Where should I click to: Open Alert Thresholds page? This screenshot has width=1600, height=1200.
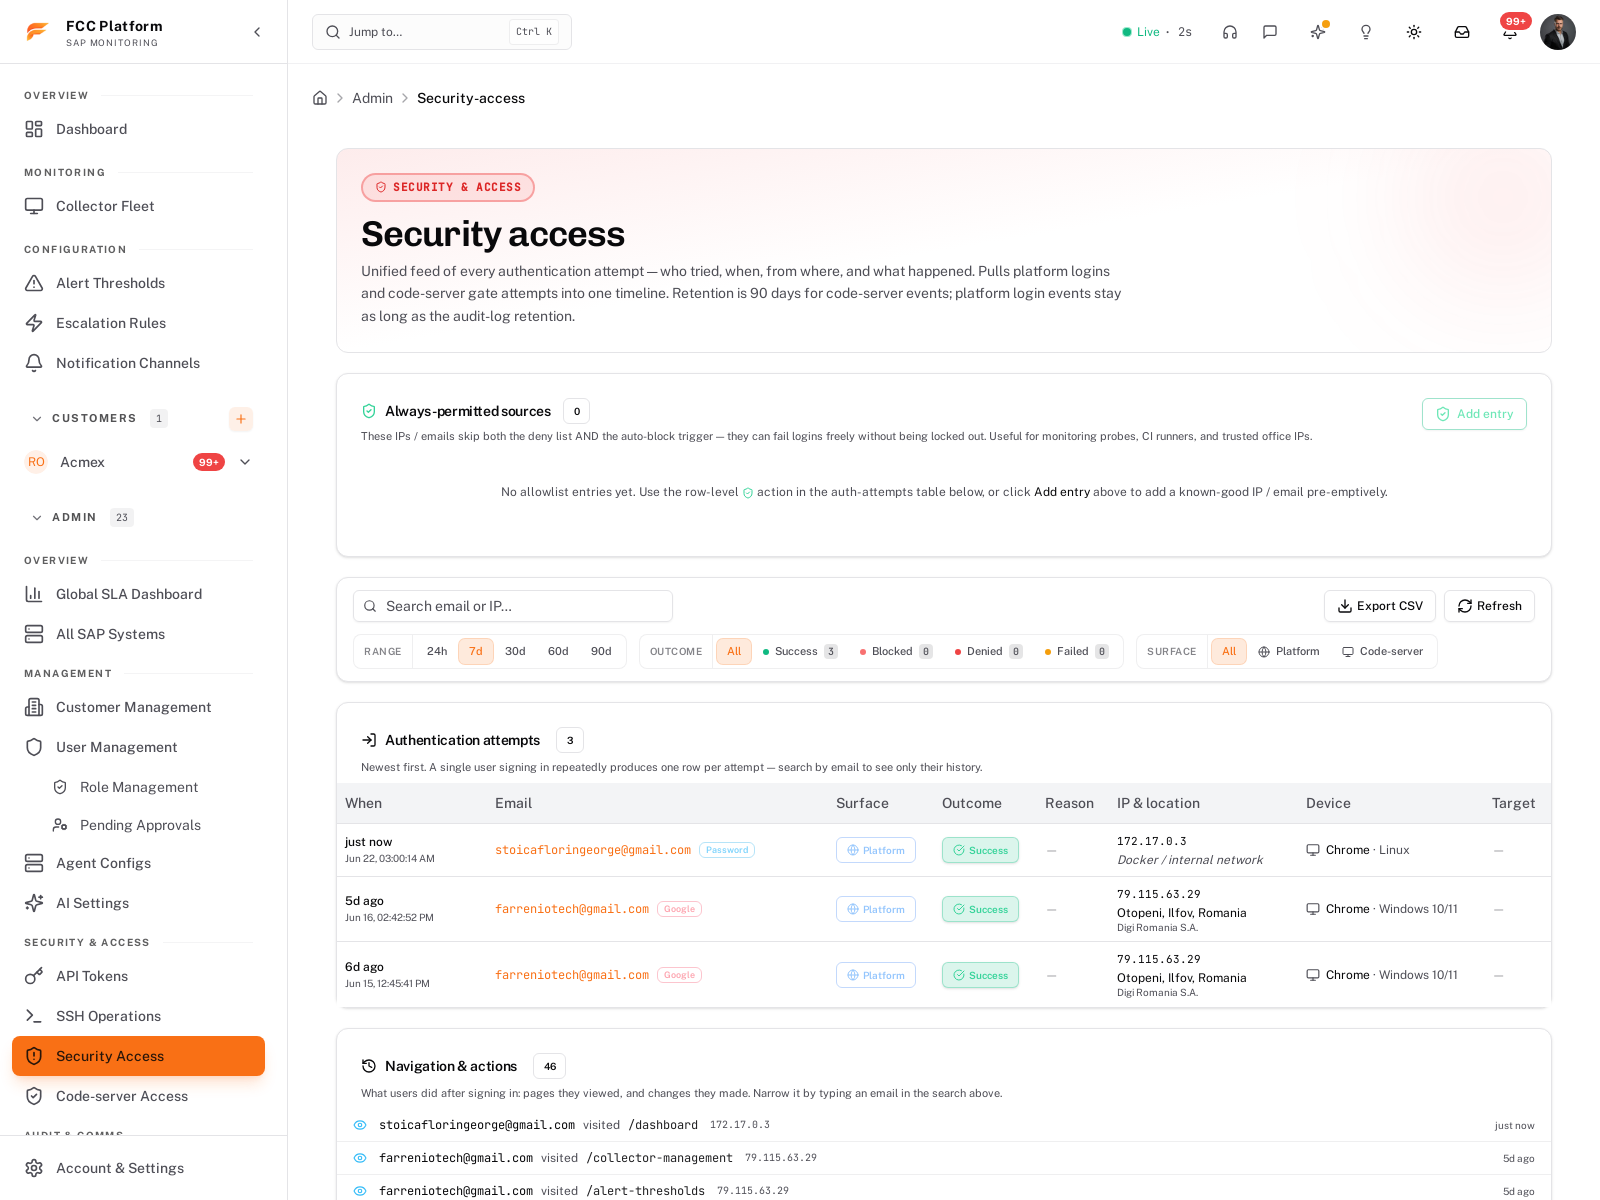pyautogui.click(x=138, y=283)
